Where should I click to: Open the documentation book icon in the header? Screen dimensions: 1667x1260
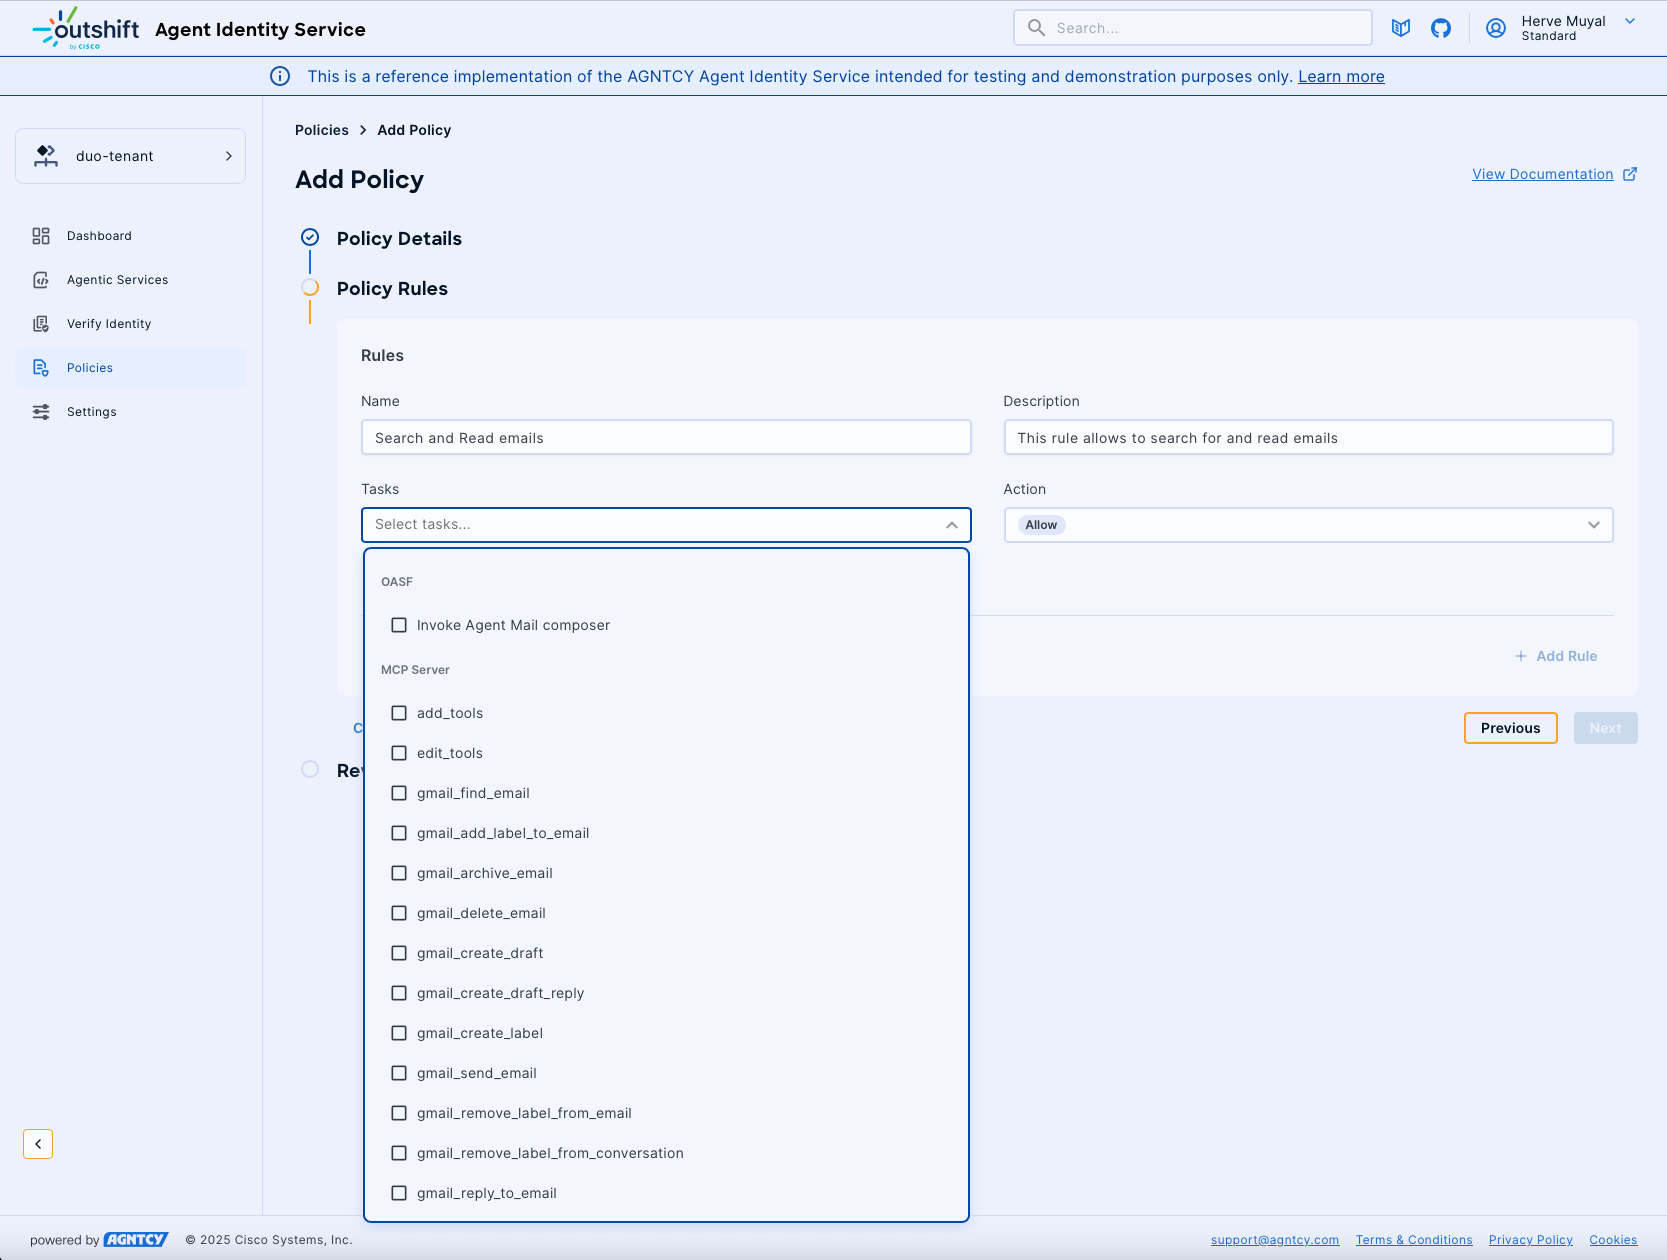[1400, 28]
